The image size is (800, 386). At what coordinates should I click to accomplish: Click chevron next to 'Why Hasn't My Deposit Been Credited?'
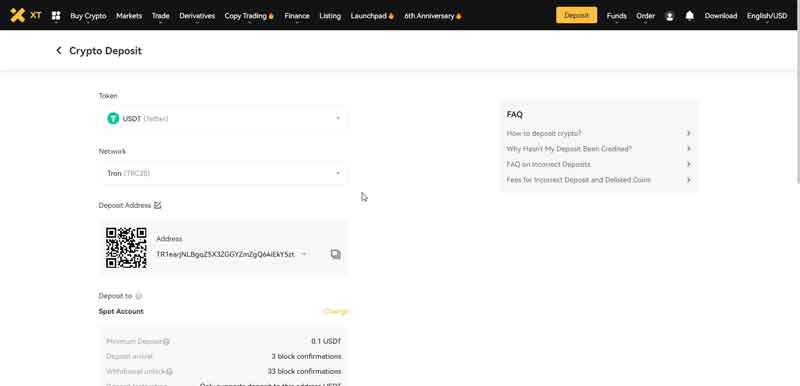(688, 149)
